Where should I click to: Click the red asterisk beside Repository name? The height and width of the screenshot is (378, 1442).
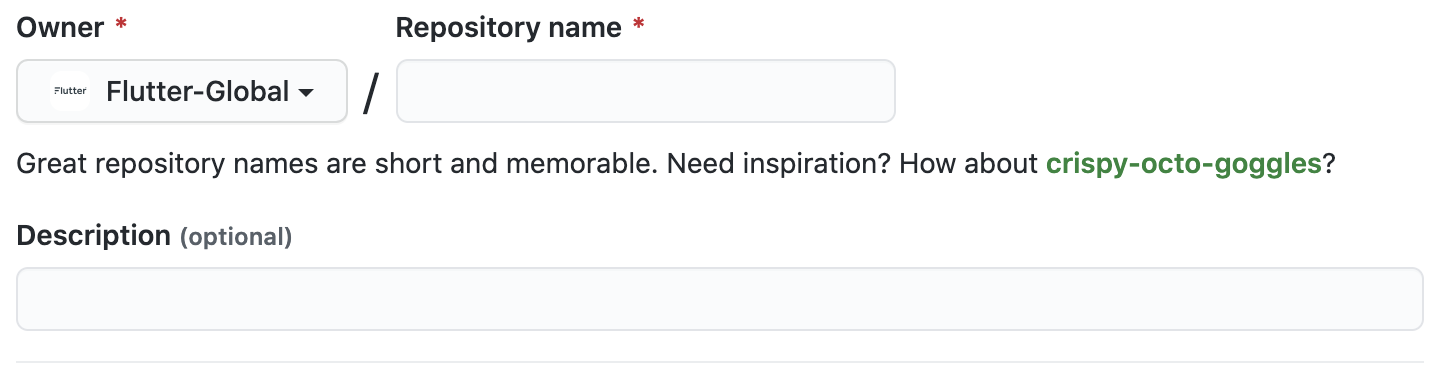[638, 25]
